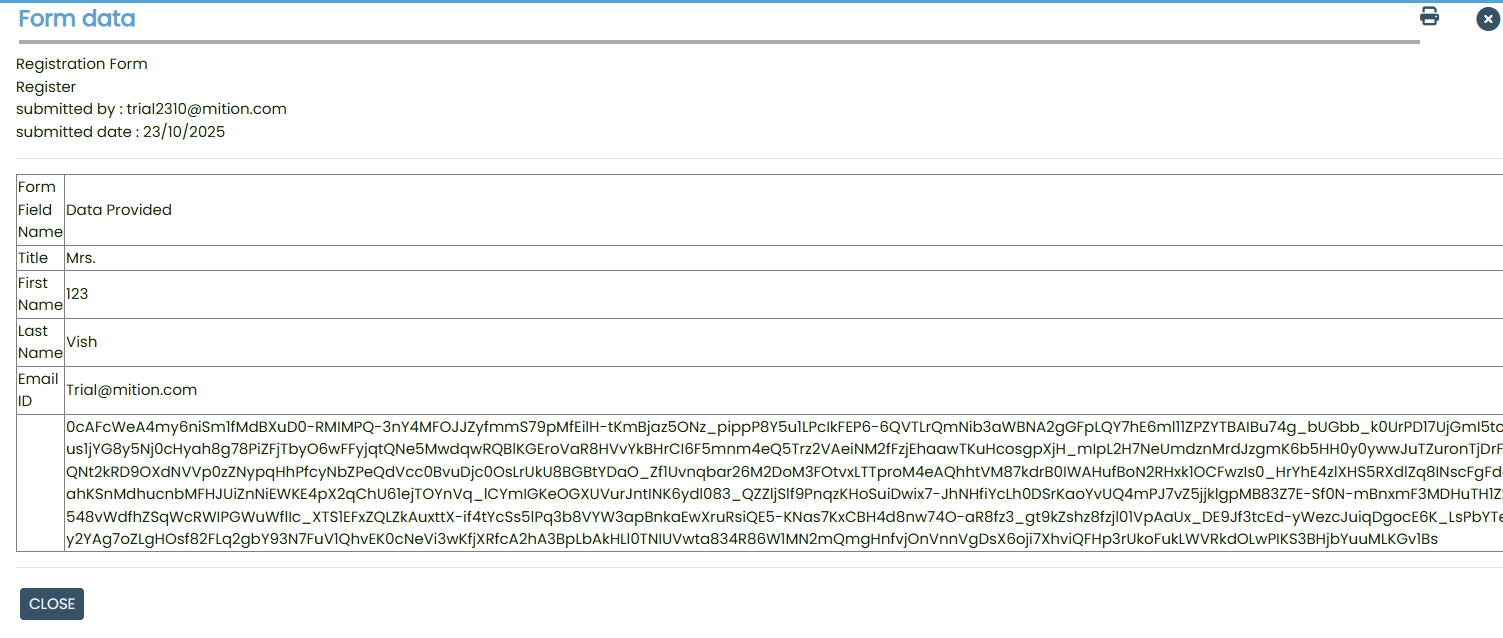Image resolution: width=1503 pixels, height=638 pixels.
Task: Click the Form data heading
Action: pos(77,19)
